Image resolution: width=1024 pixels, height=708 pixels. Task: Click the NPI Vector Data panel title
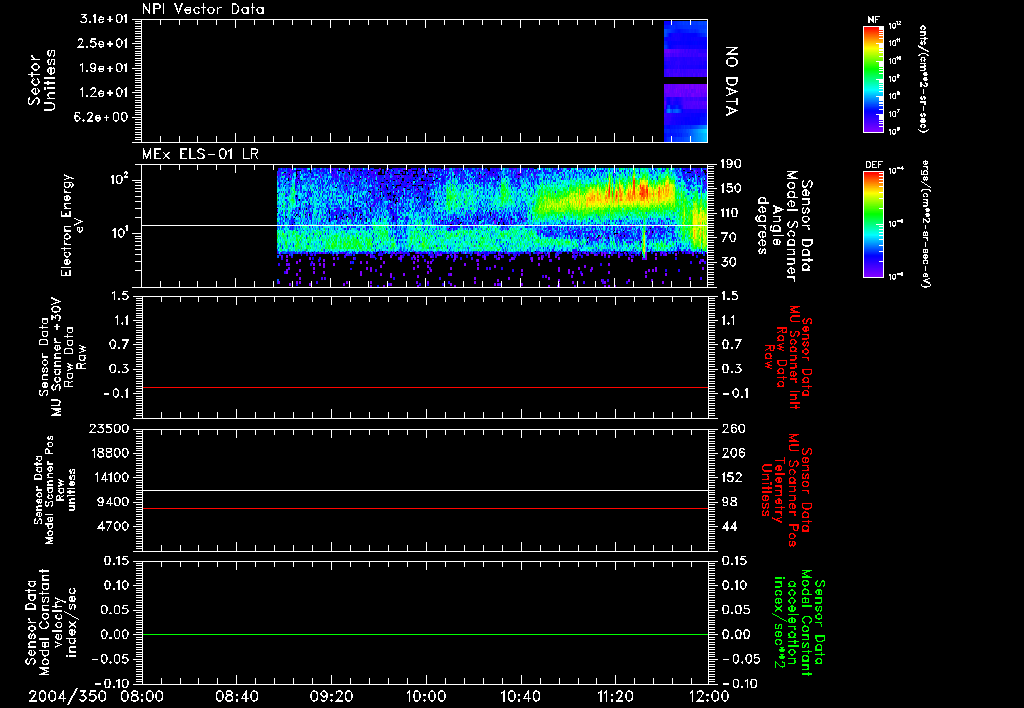click(203, 9)
